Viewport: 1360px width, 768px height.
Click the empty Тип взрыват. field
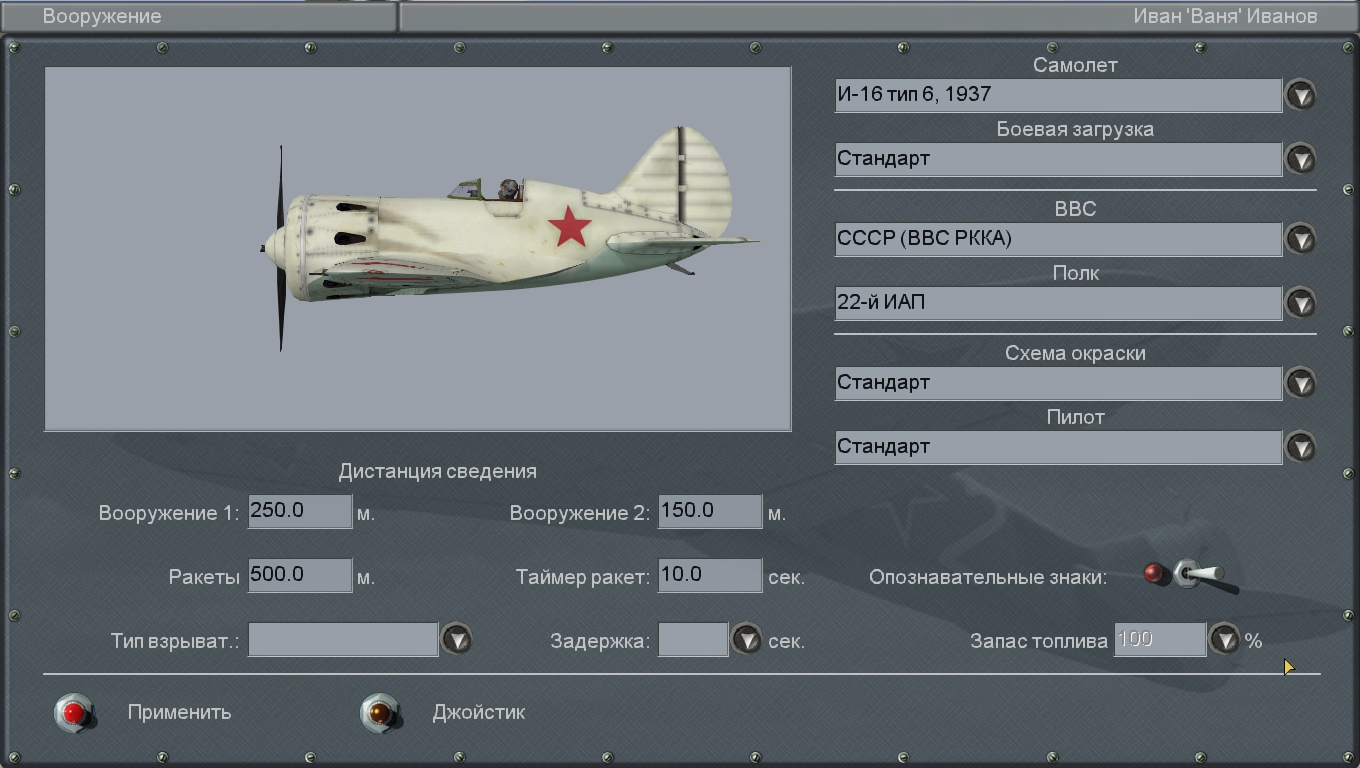coord(343,639)
